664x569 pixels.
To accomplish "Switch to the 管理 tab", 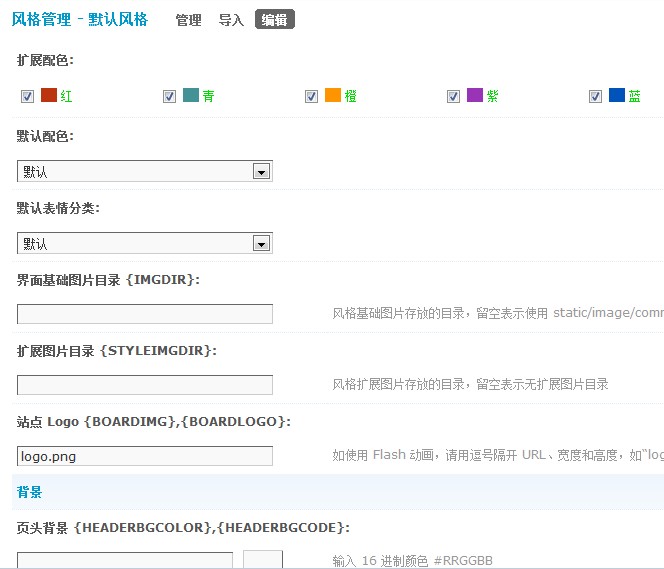I will [188, 20].
